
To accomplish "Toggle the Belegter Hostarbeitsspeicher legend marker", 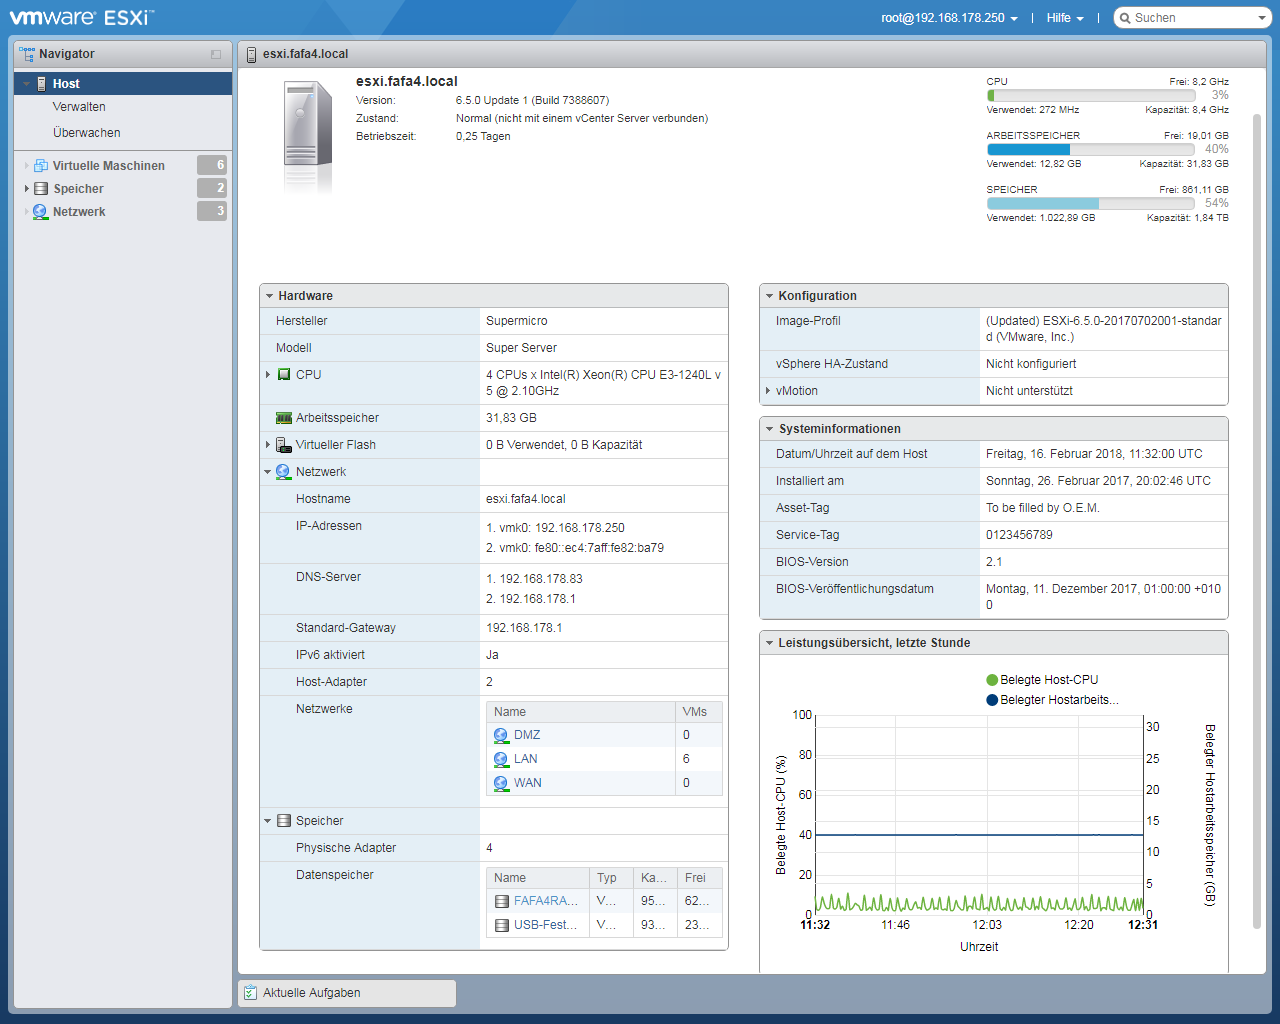I will pyautogui.click(x=992, y=700).
